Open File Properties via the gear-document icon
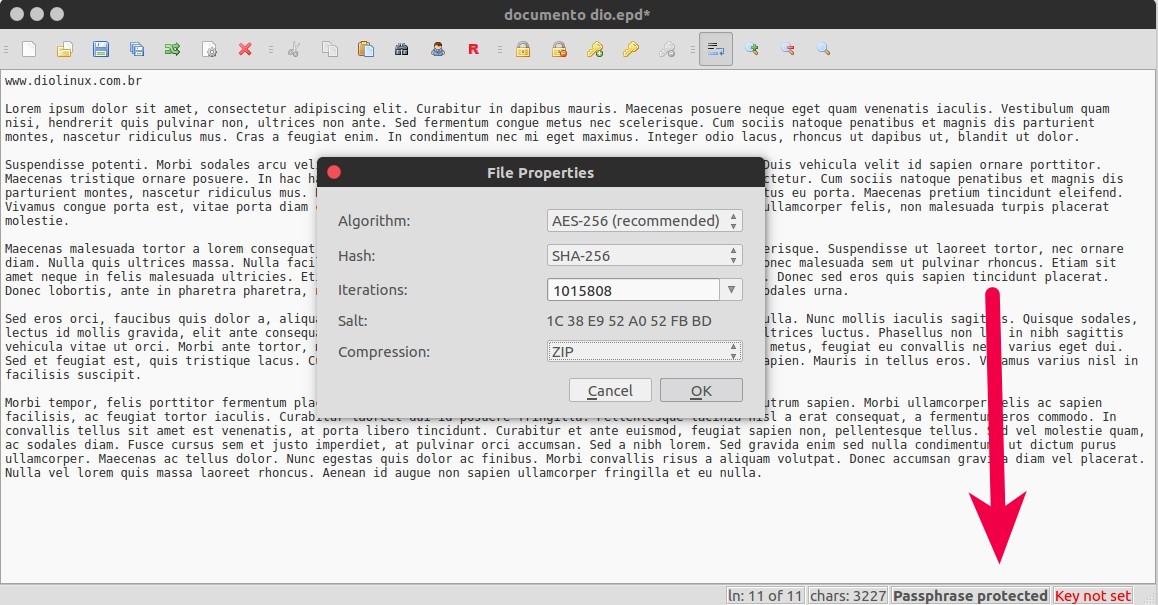The width and height of the screenshot is (1158, 605). click(x=209, y=48)
